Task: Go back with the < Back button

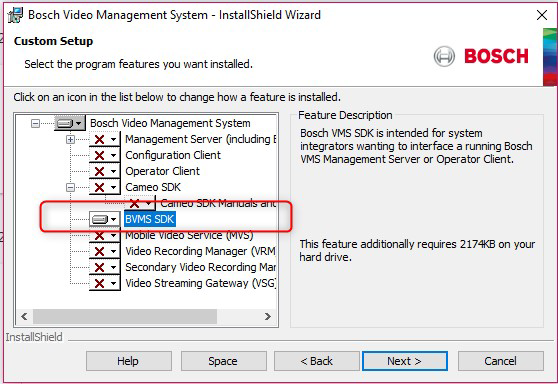Action: point(316,361)
